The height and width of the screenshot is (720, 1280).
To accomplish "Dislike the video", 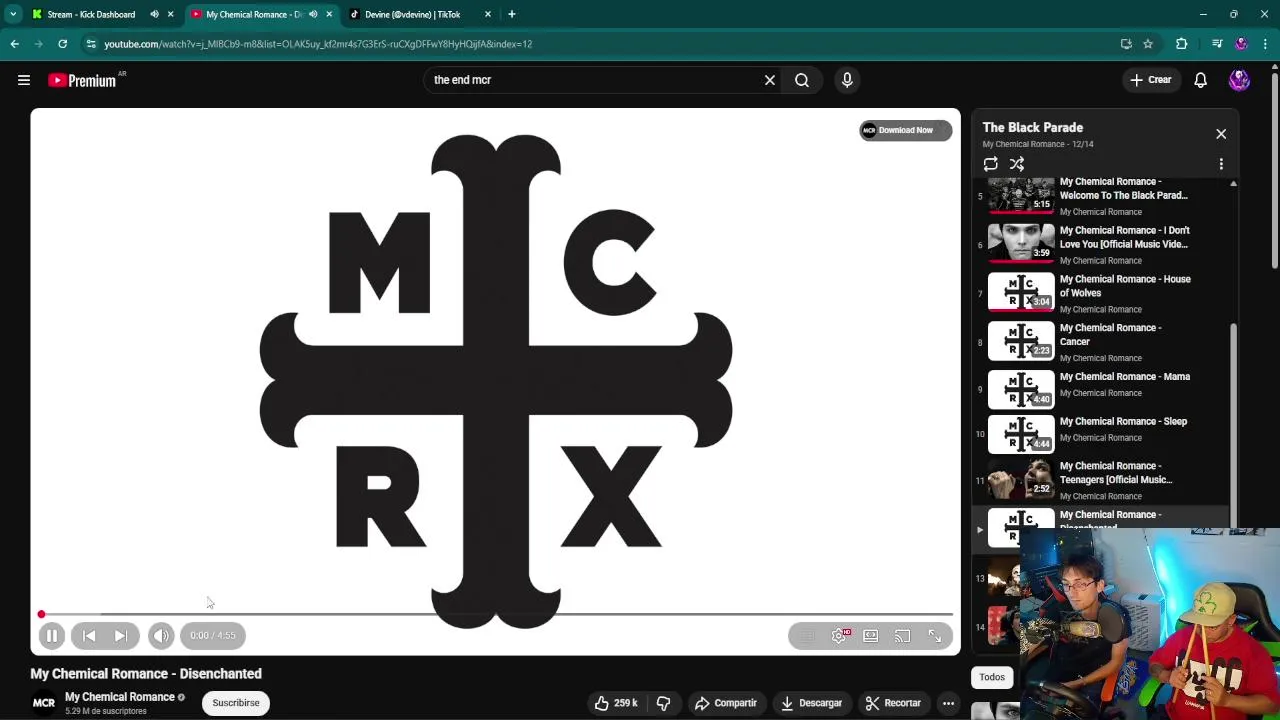I will tap(663, 703).
